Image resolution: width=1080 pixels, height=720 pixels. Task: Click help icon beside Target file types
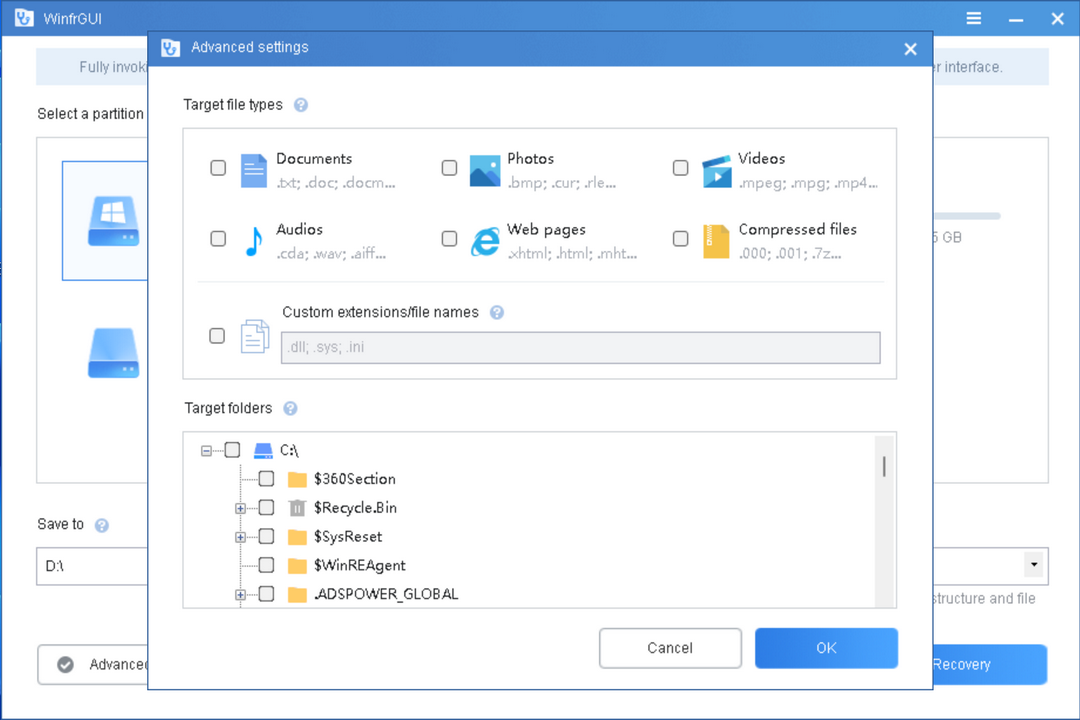pyautogui.click(x=301, y=105)
